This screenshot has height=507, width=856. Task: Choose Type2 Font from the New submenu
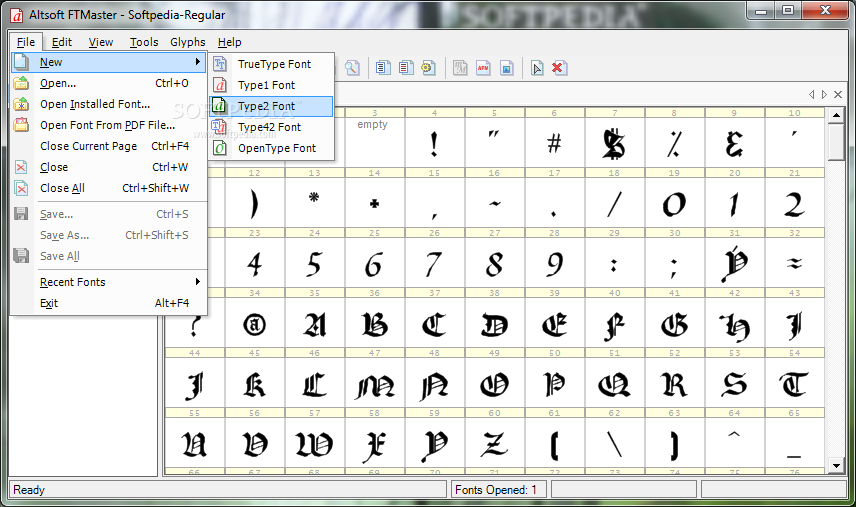271,106
